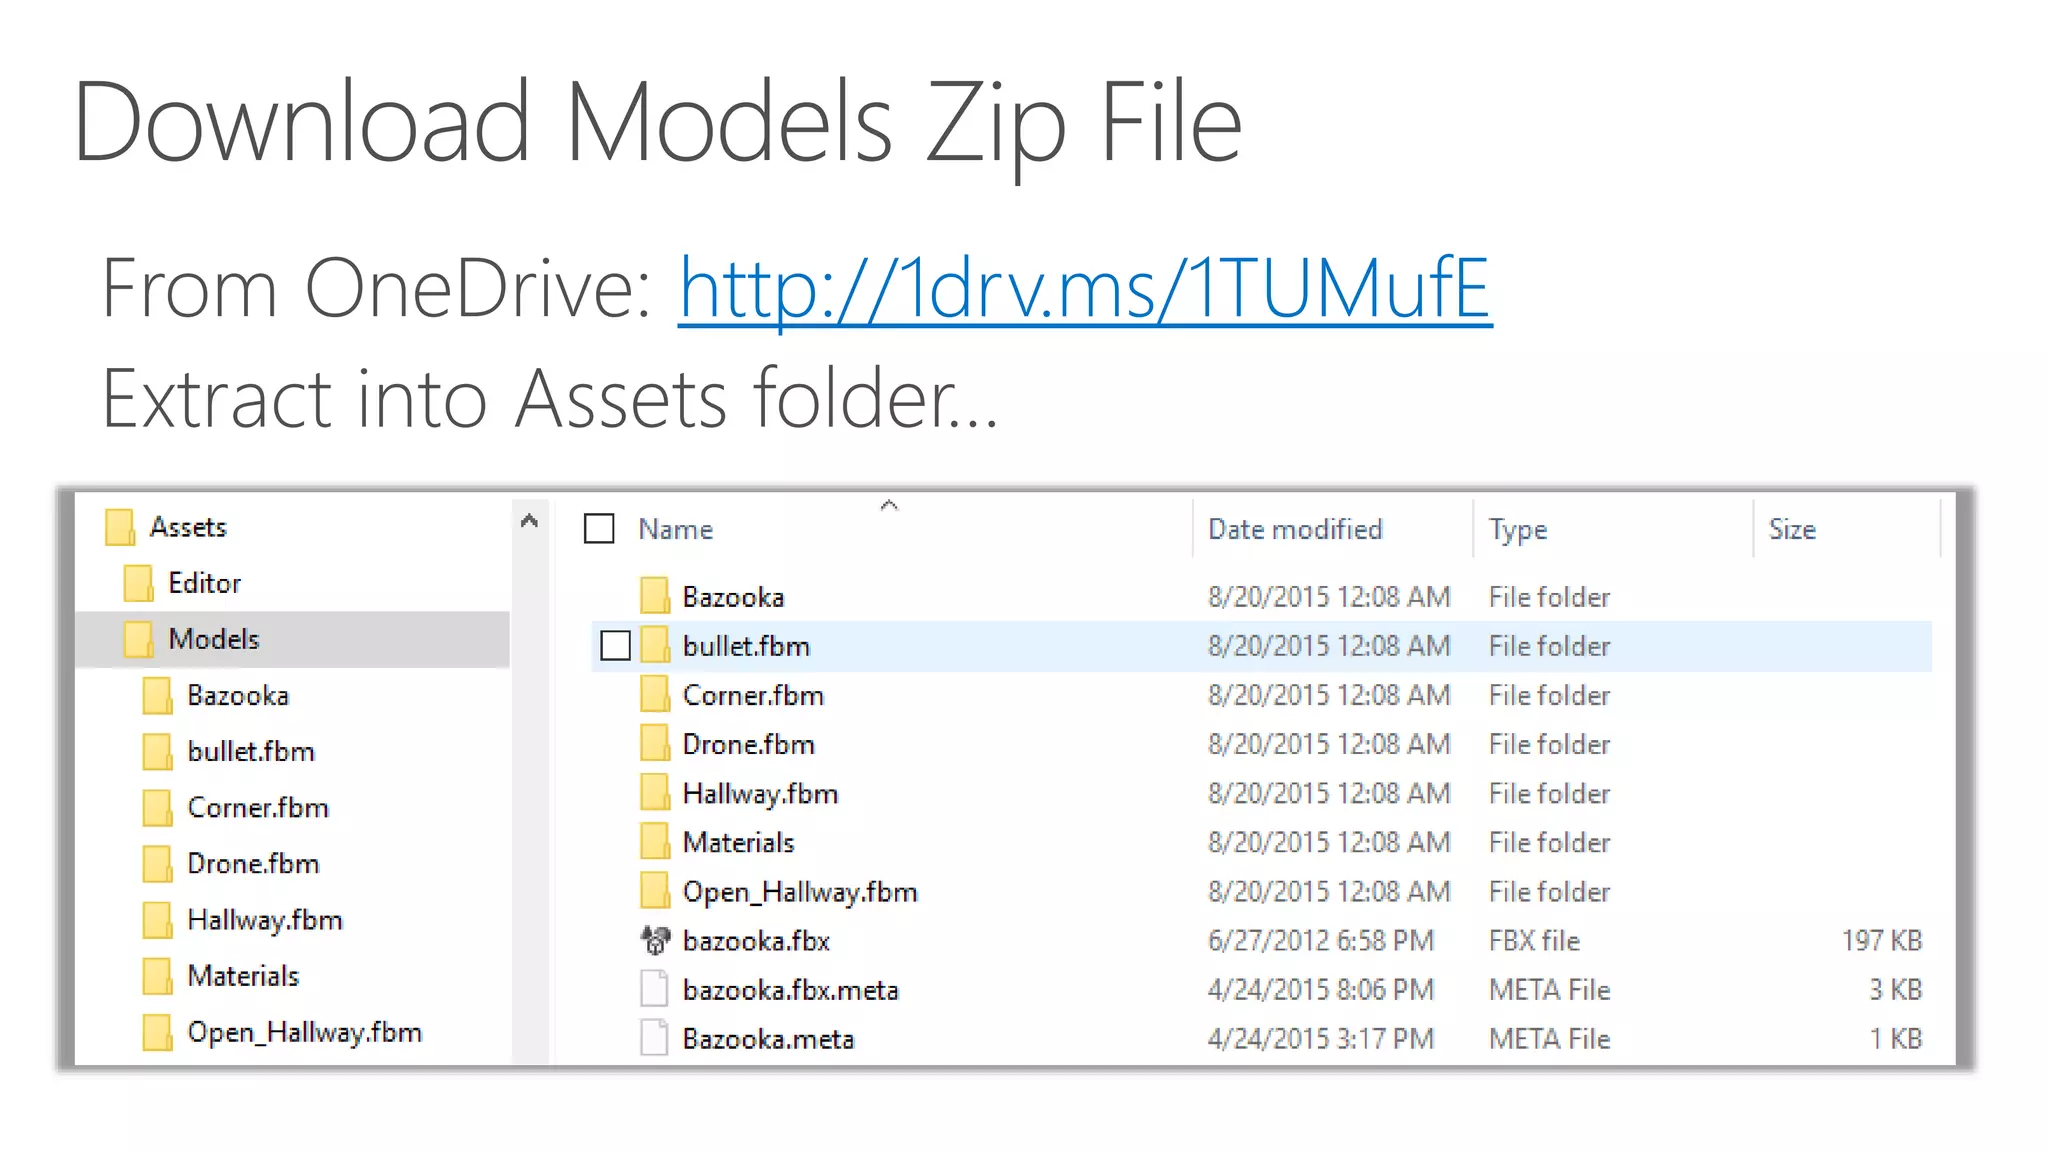Sort files by Date modified column

(1294, 529)
